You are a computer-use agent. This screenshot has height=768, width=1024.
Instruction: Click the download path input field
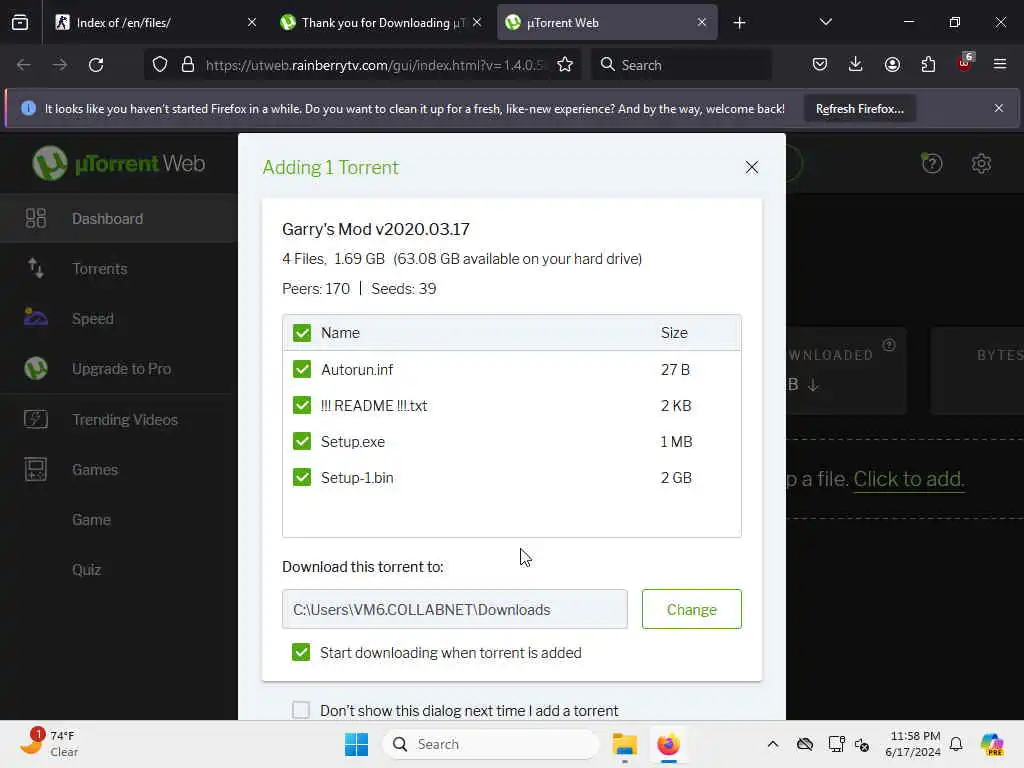click(455, 609)
